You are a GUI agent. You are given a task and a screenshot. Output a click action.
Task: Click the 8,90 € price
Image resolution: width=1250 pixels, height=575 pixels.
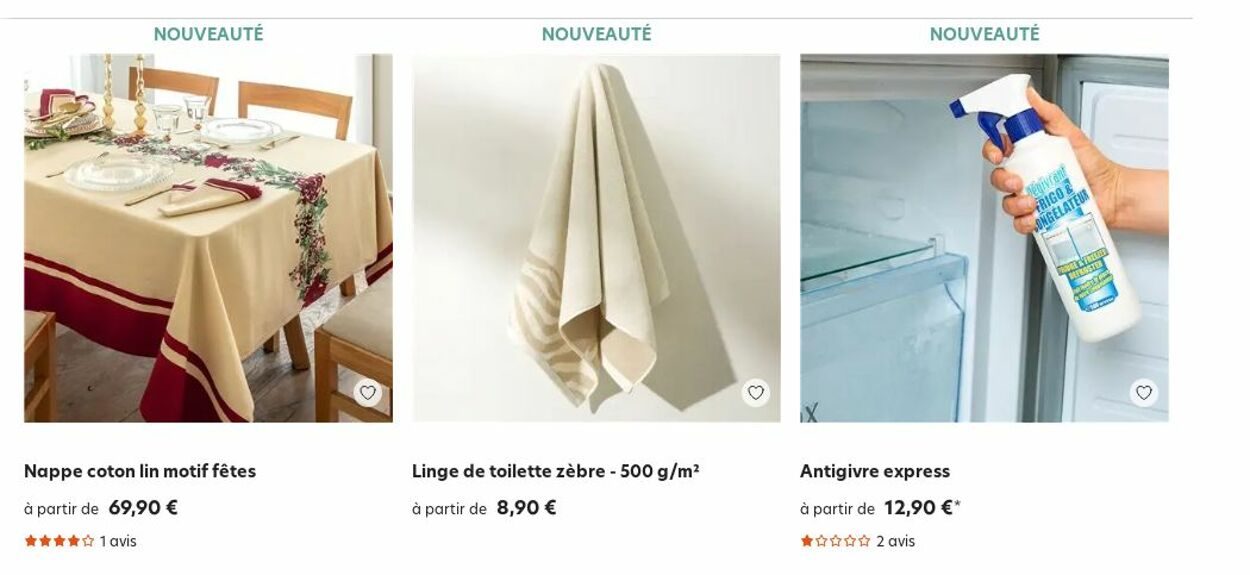(526, 508)
